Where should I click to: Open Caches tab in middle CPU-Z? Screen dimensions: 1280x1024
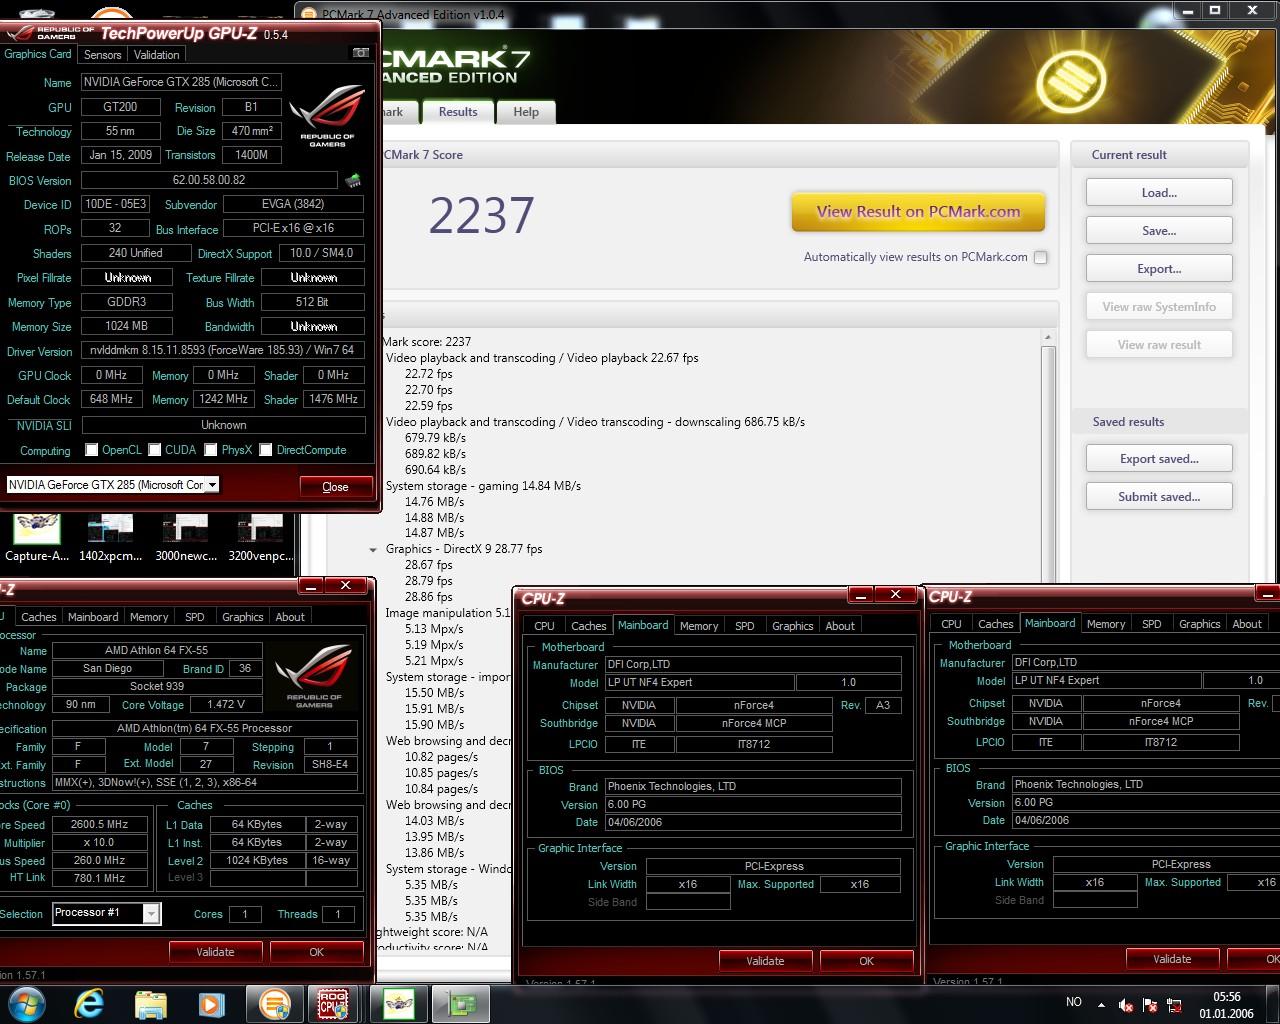(589, 626)
